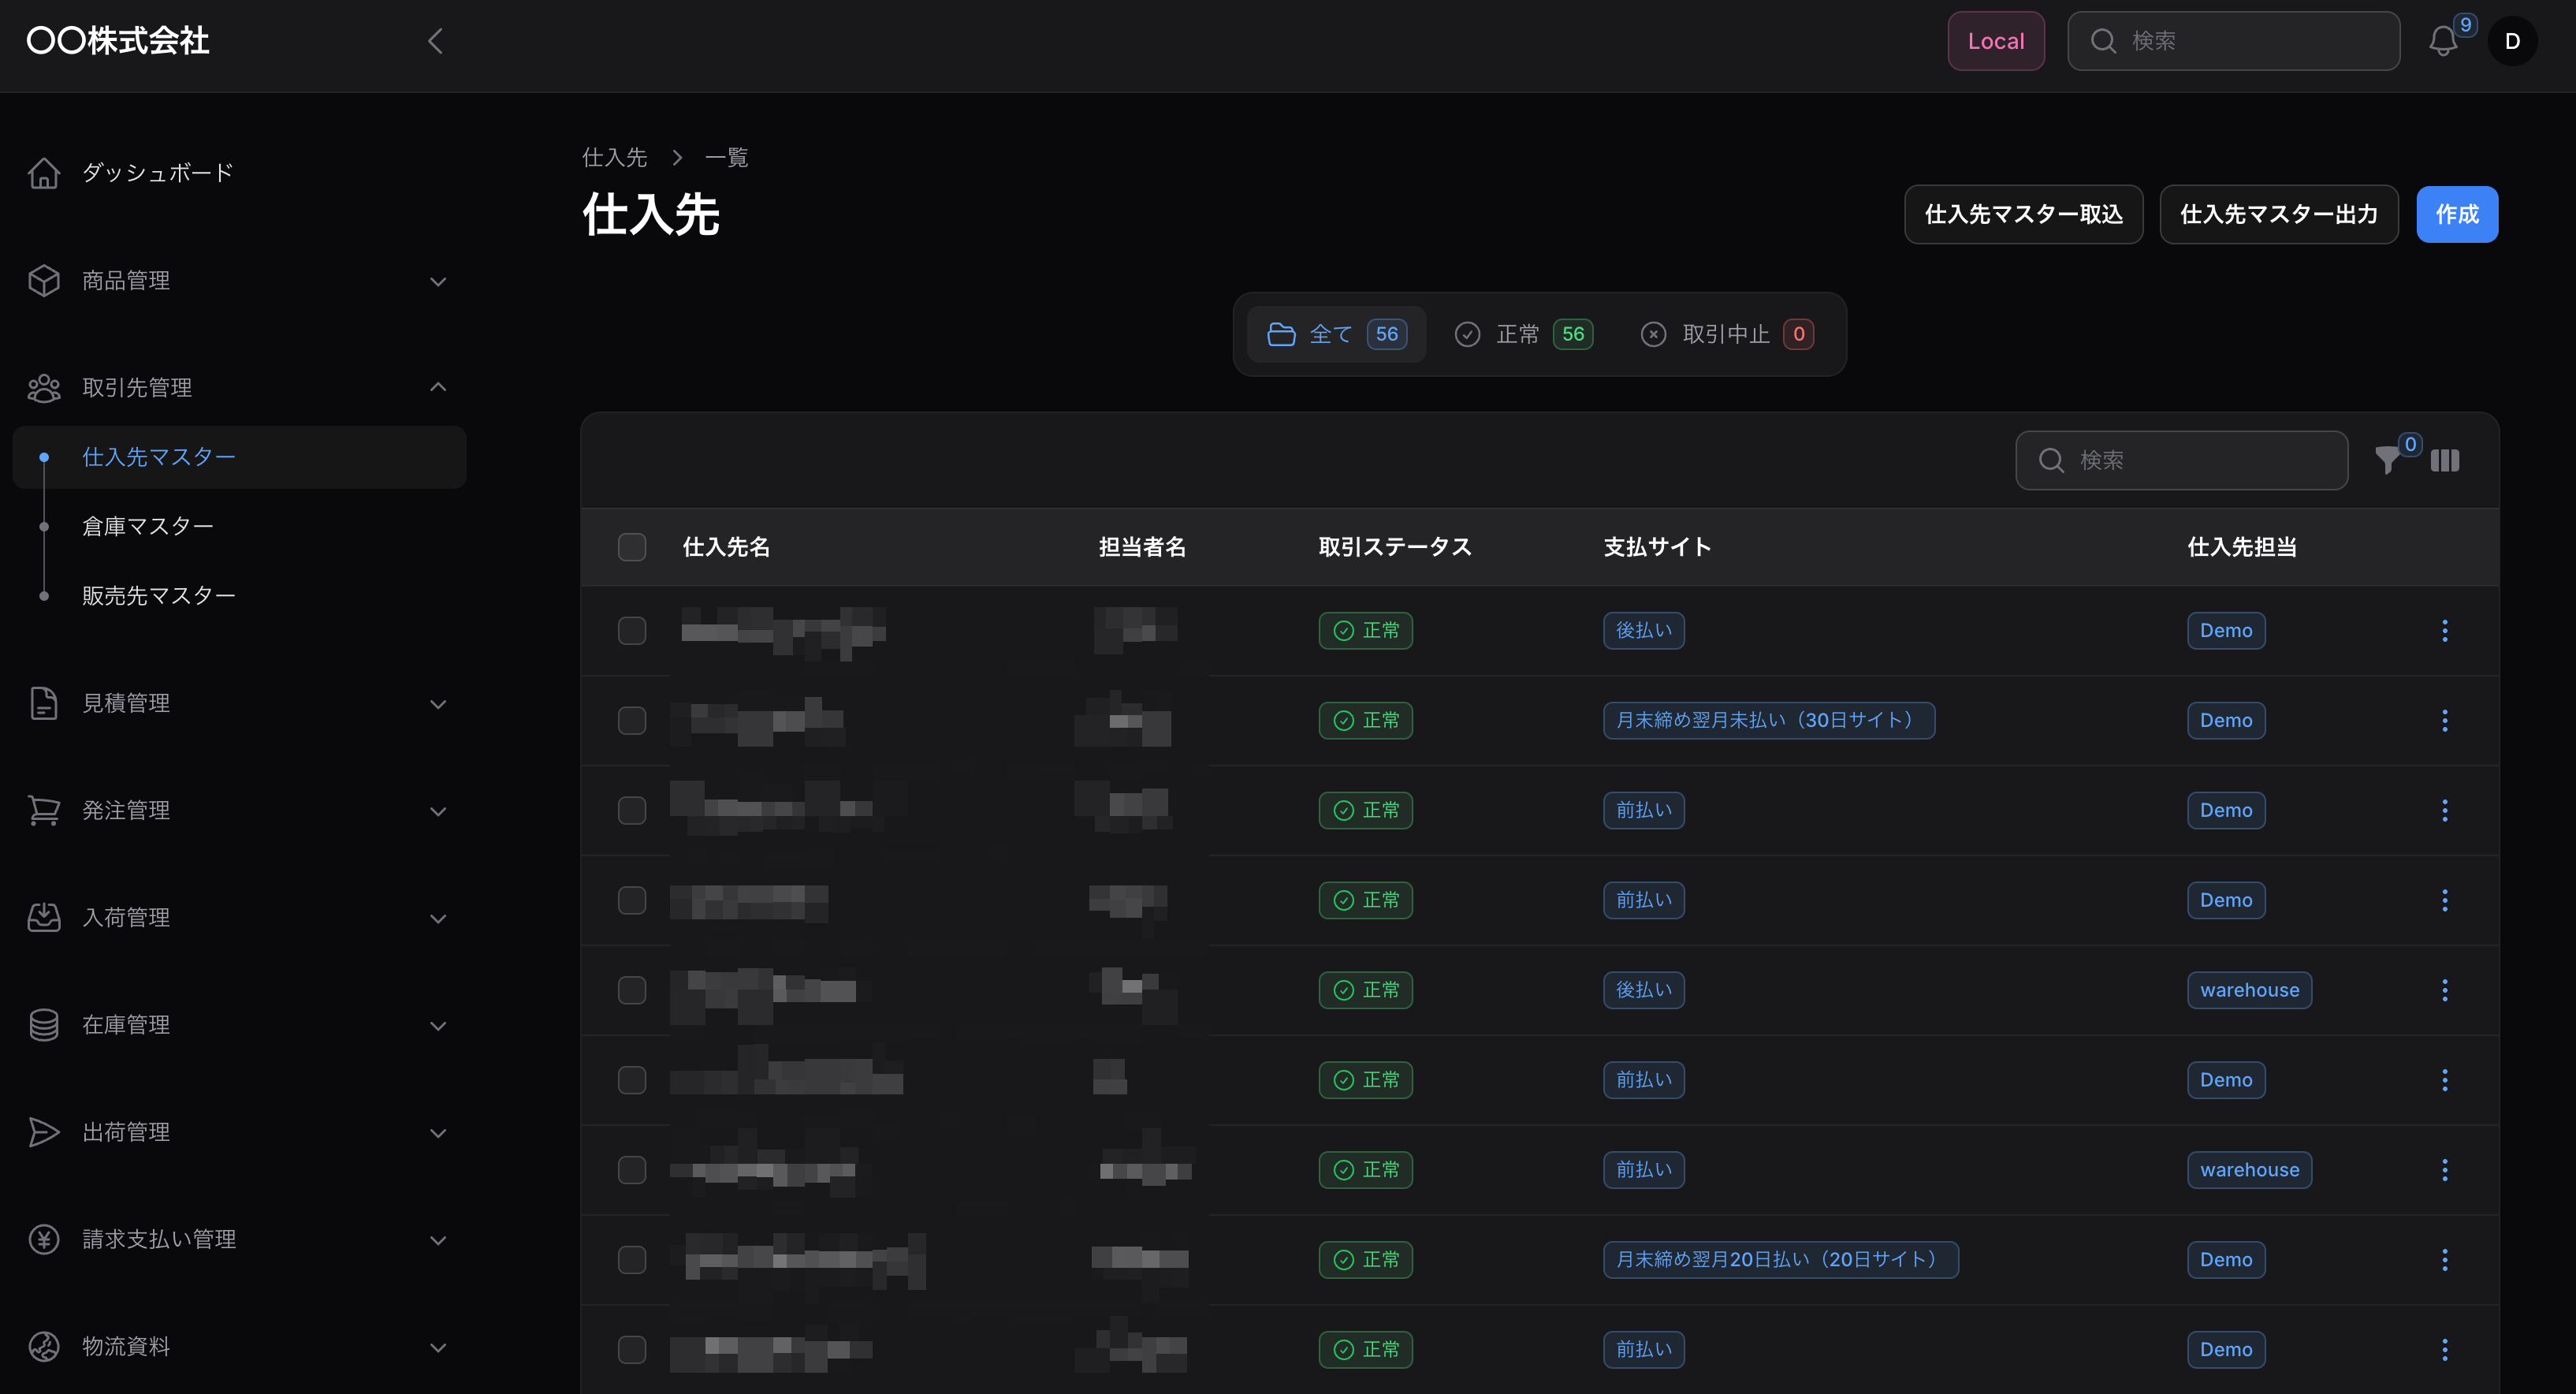Open 仕入先マスター in sidebar
This screenshot has height=1394, width=2576.
[240, 457]
